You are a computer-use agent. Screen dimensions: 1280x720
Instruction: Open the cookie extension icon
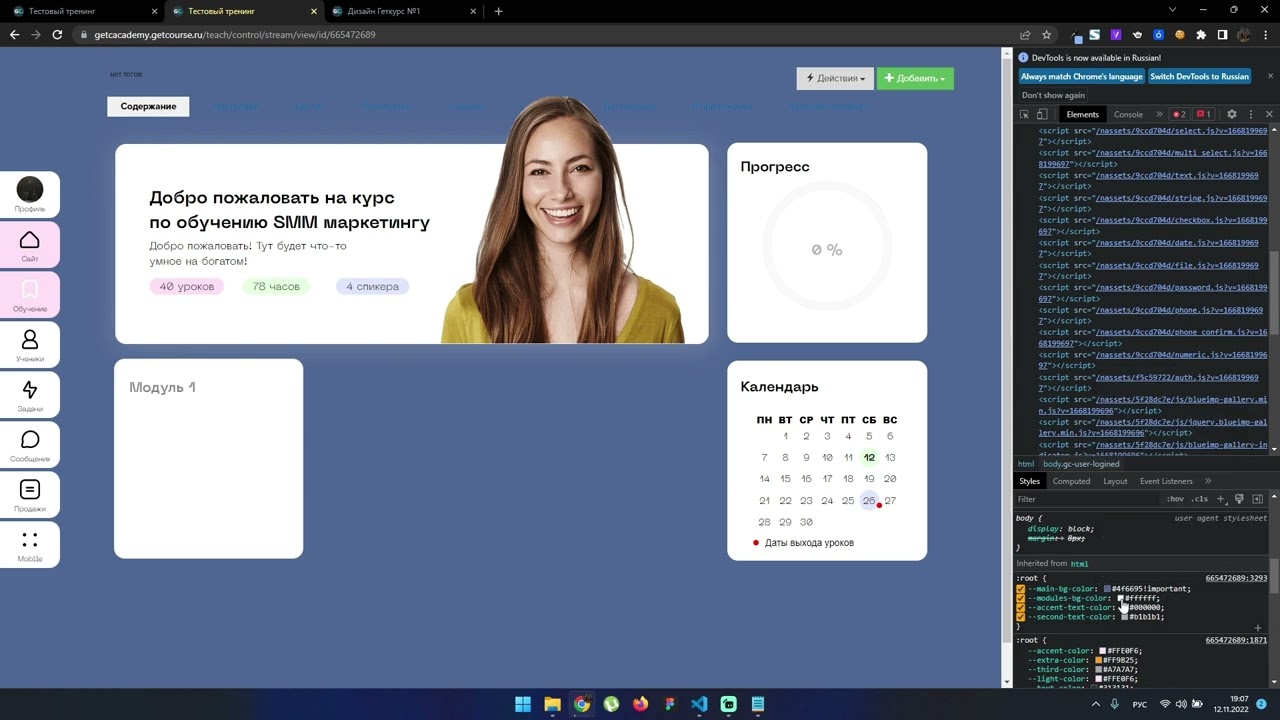click(1180, 35)
